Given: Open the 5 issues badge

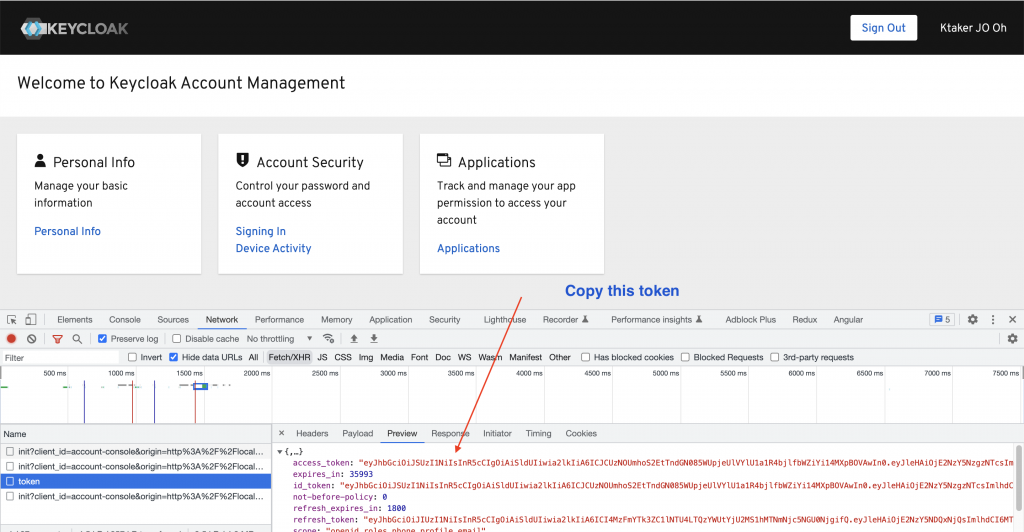Looking at the screenshot, I should click(942, 320).
